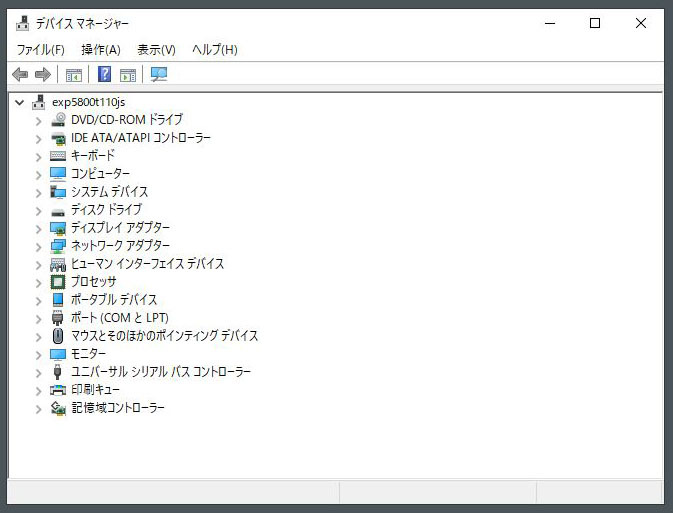Click the 印刷キュー printer icon
This screenshot has height=513, width=673.
click(x=58, y=390)
